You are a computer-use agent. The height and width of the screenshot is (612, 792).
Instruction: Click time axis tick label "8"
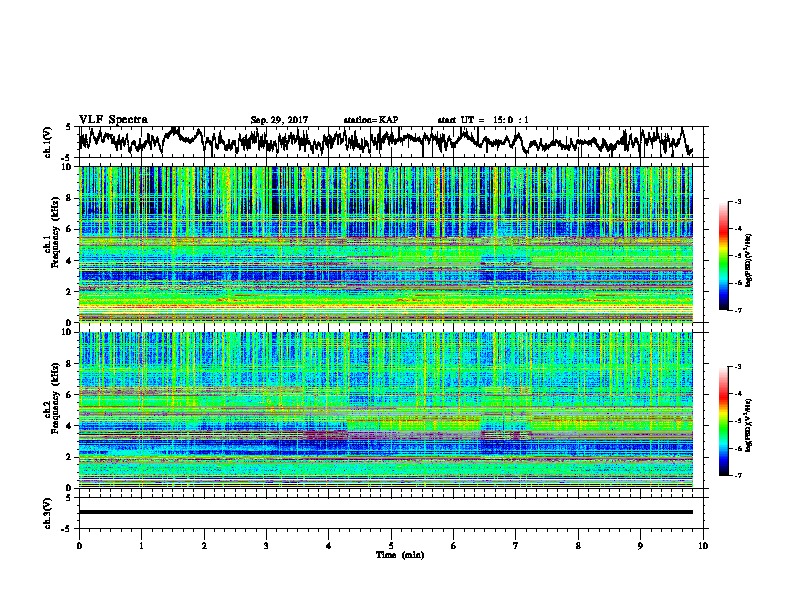click(578, 546)
